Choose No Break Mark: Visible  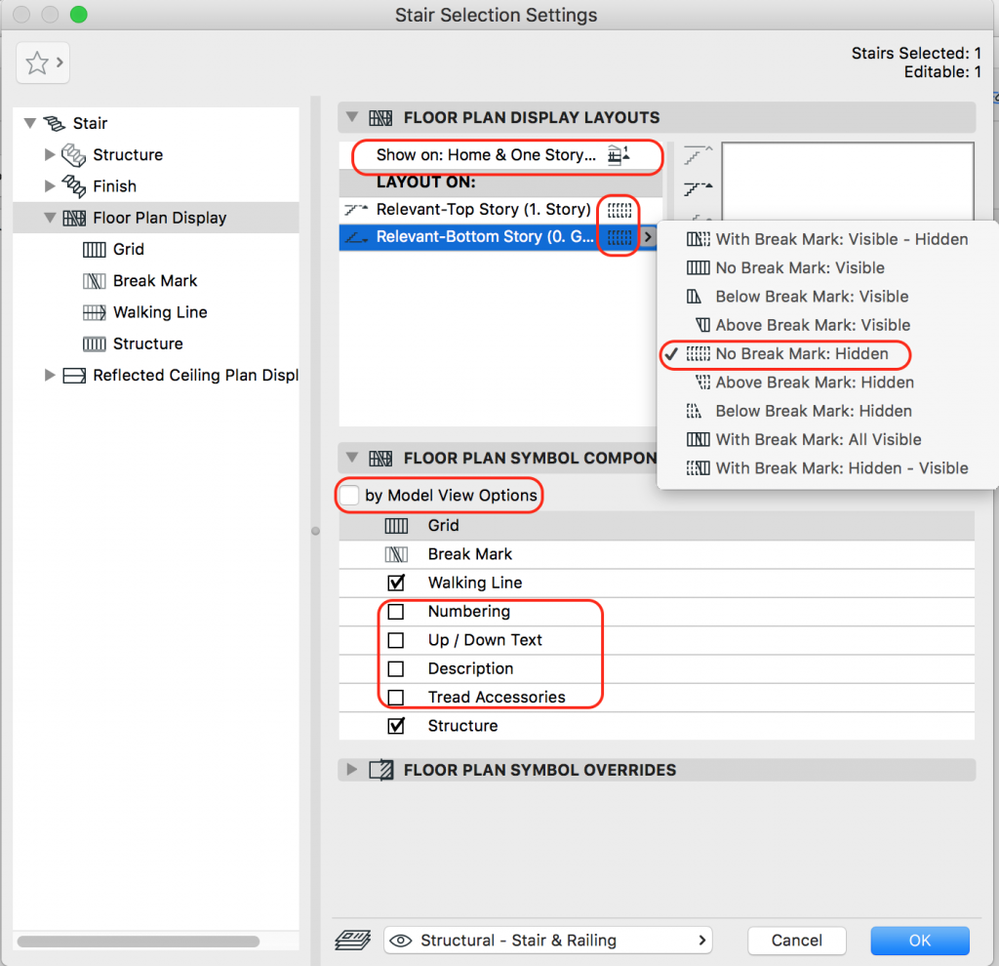pyautogui.click(x=827, y=268)
